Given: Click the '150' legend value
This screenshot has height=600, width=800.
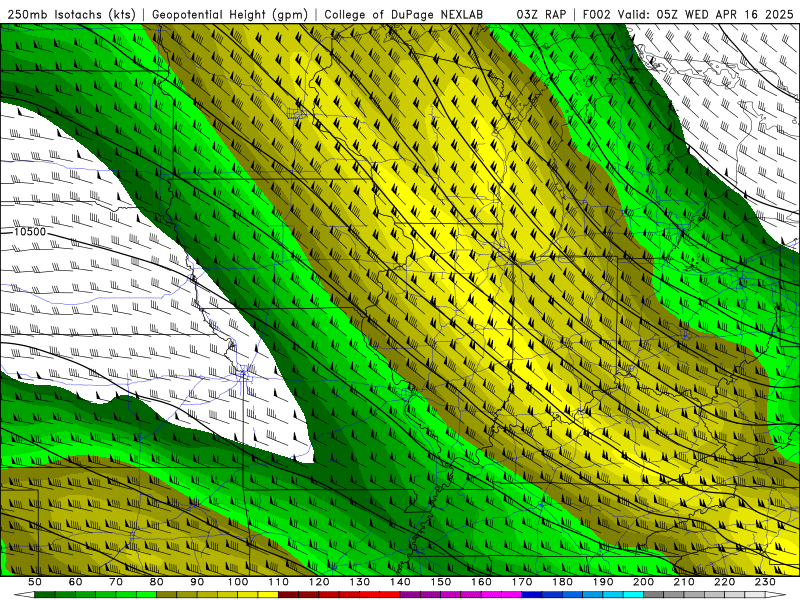Looking at the screenshot, I should click(441, 582).
